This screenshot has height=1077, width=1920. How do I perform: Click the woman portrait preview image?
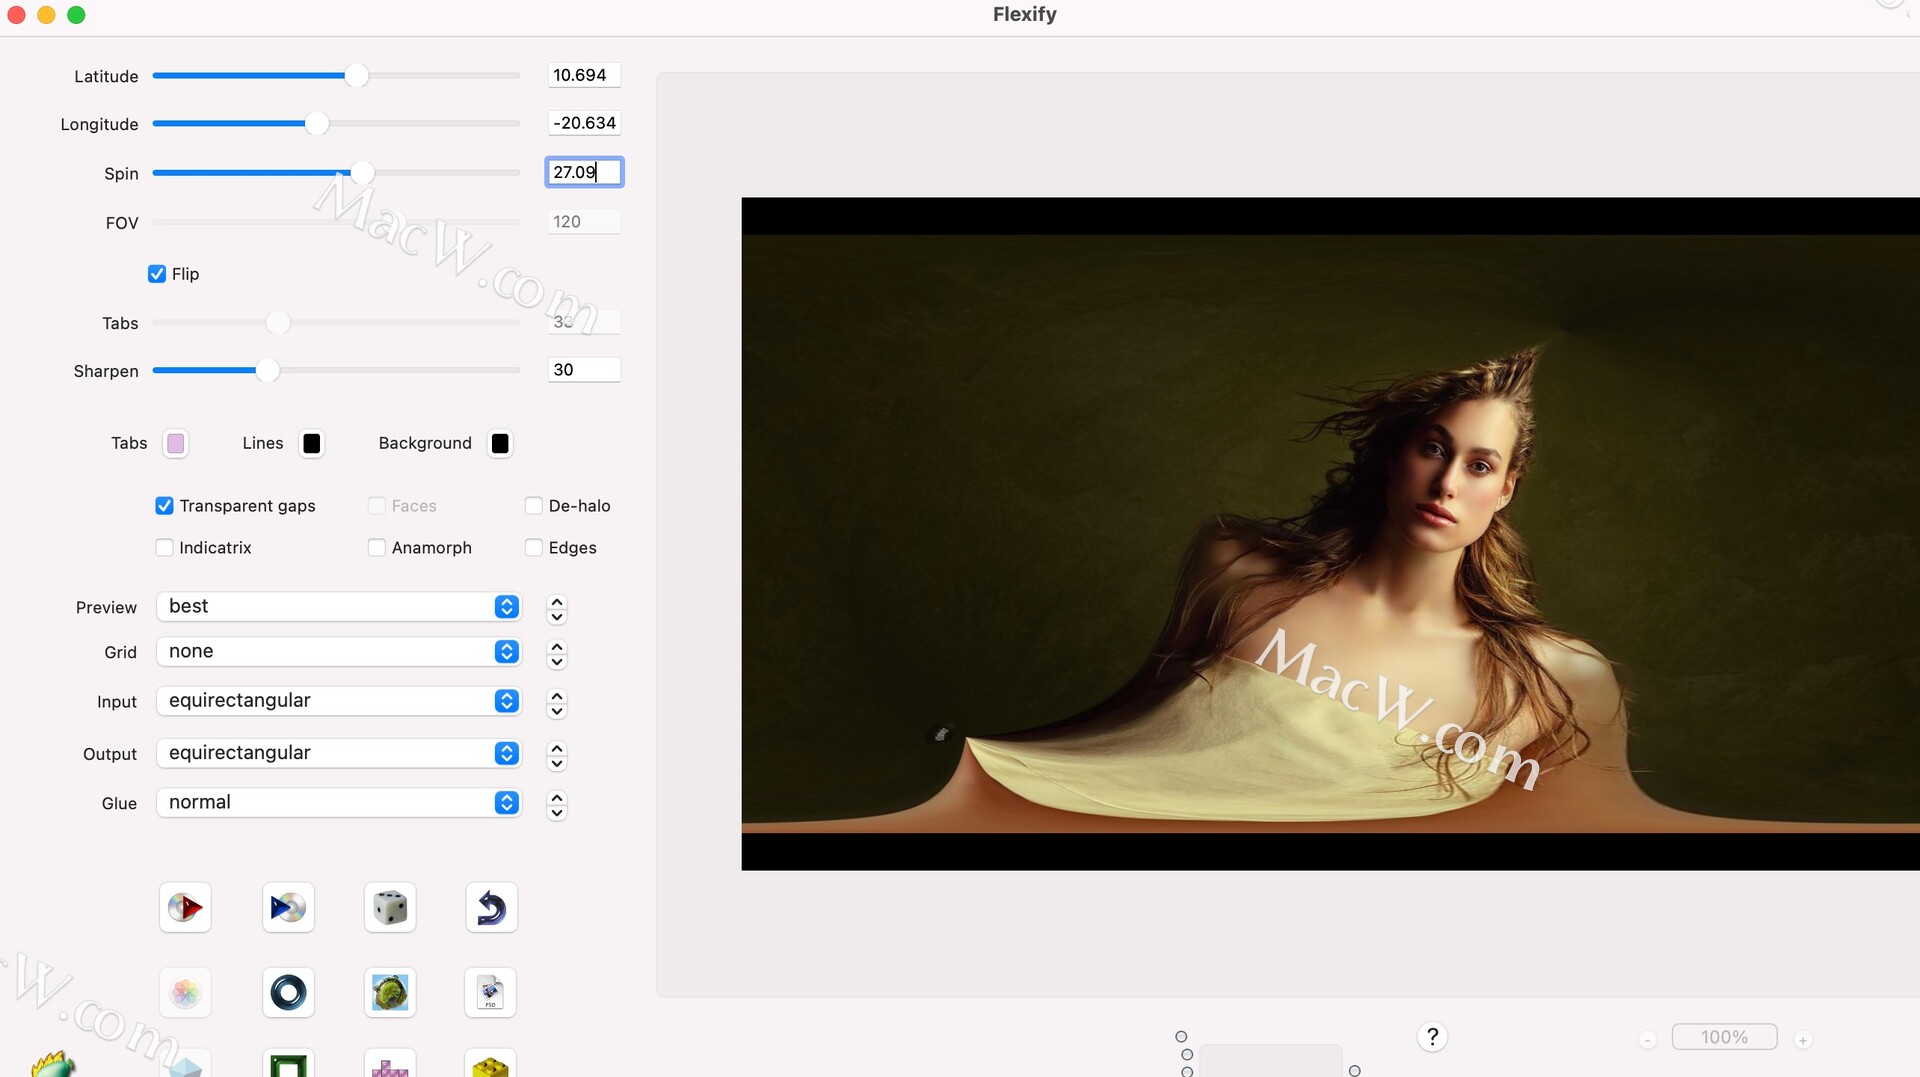tap(1330, 534)
